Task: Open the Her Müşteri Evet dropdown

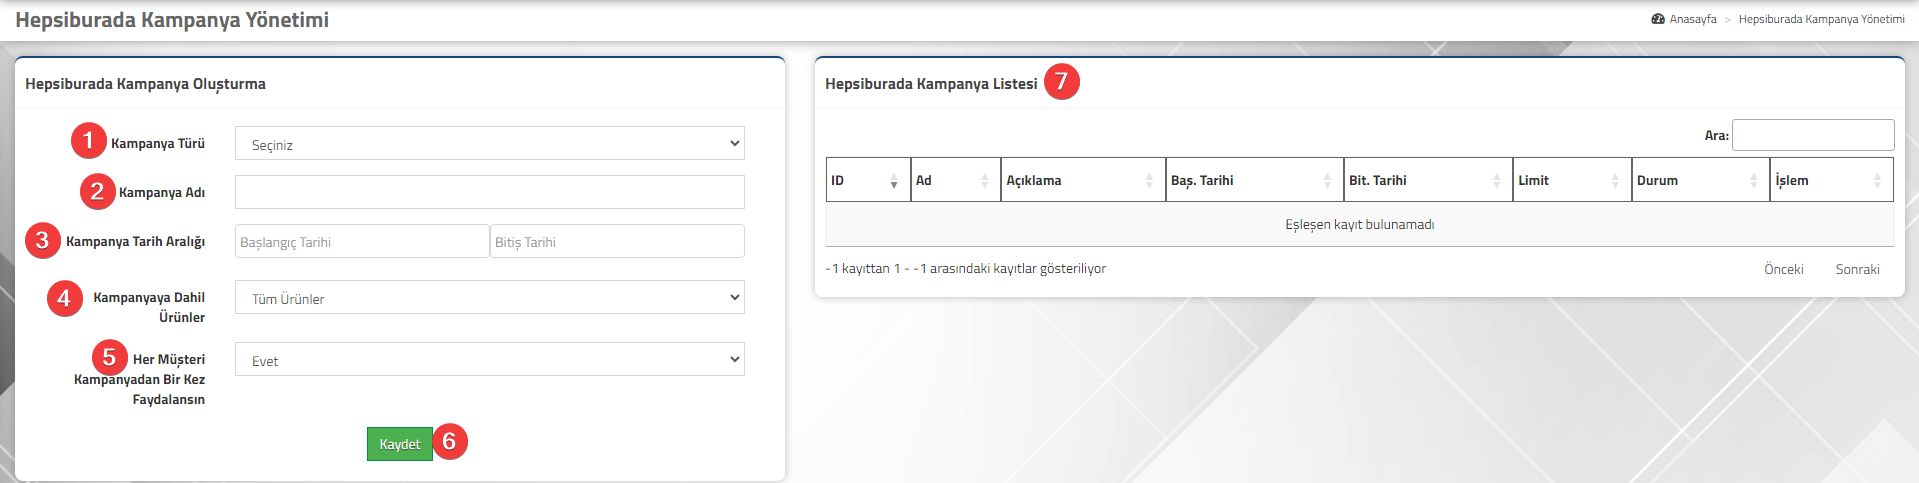Action: click(490, 359)
